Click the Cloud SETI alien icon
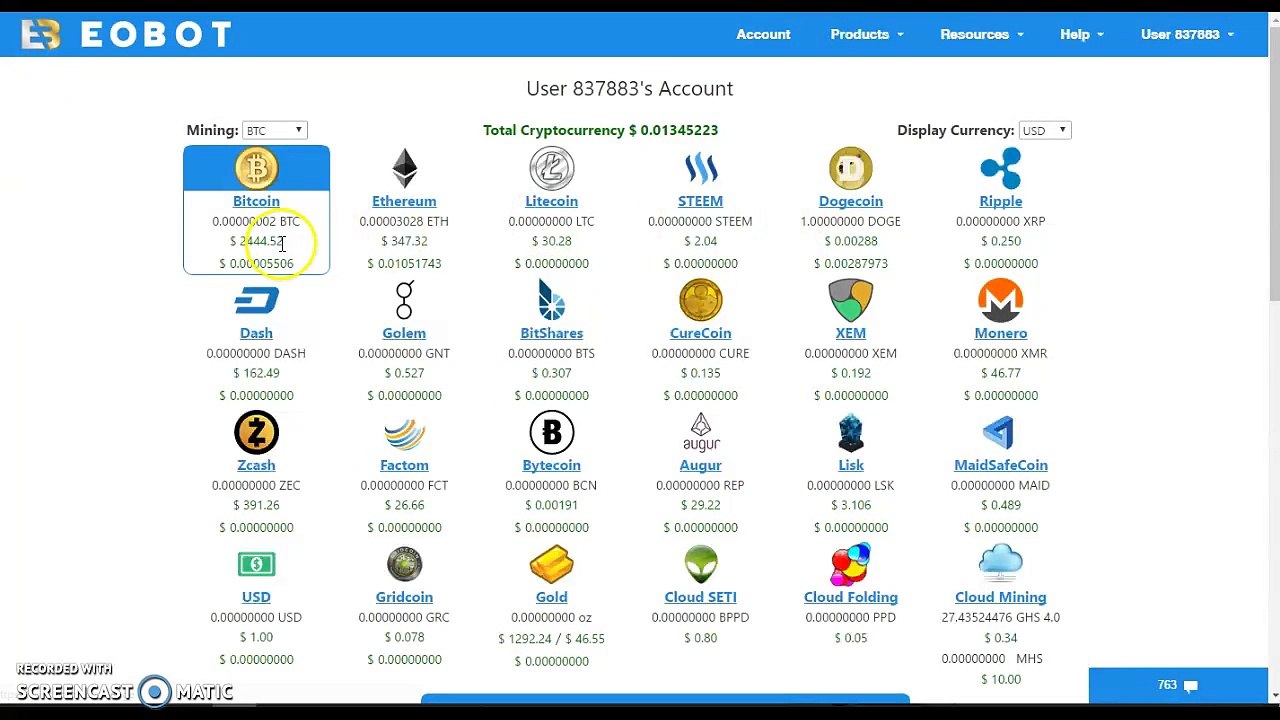Screen dimensions: 1280x720 pos(700,564)
